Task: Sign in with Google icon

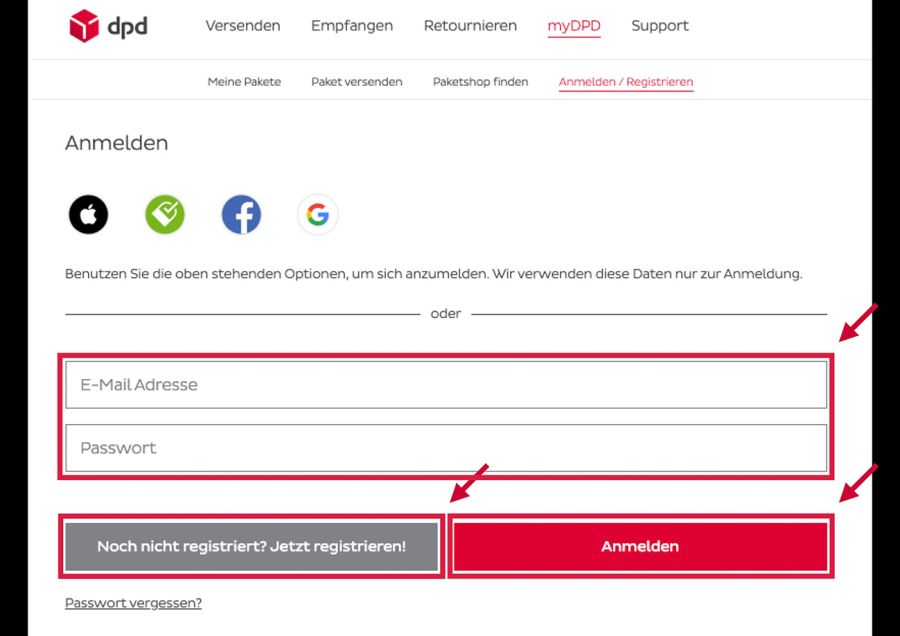Action: point(317,215)
